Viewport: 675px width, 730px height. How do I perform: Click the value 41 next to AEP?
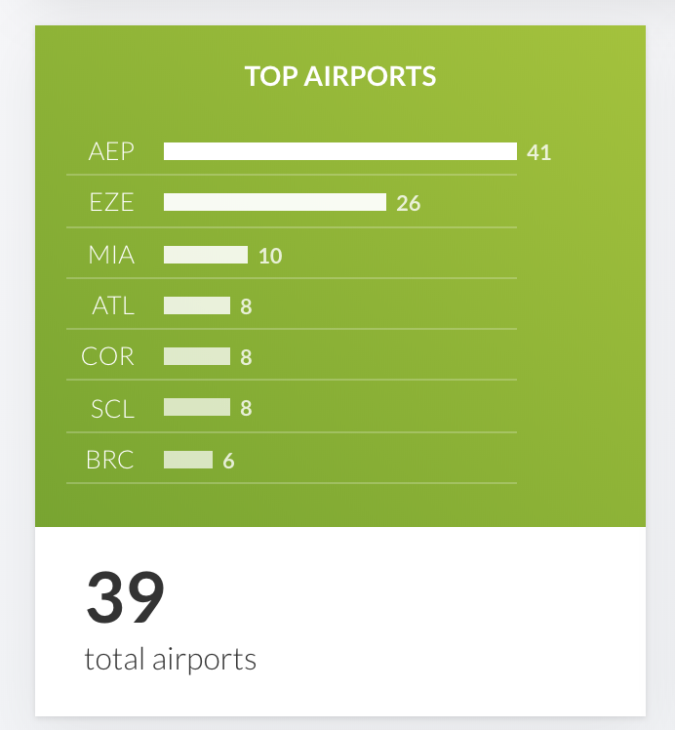coord(539,152)
